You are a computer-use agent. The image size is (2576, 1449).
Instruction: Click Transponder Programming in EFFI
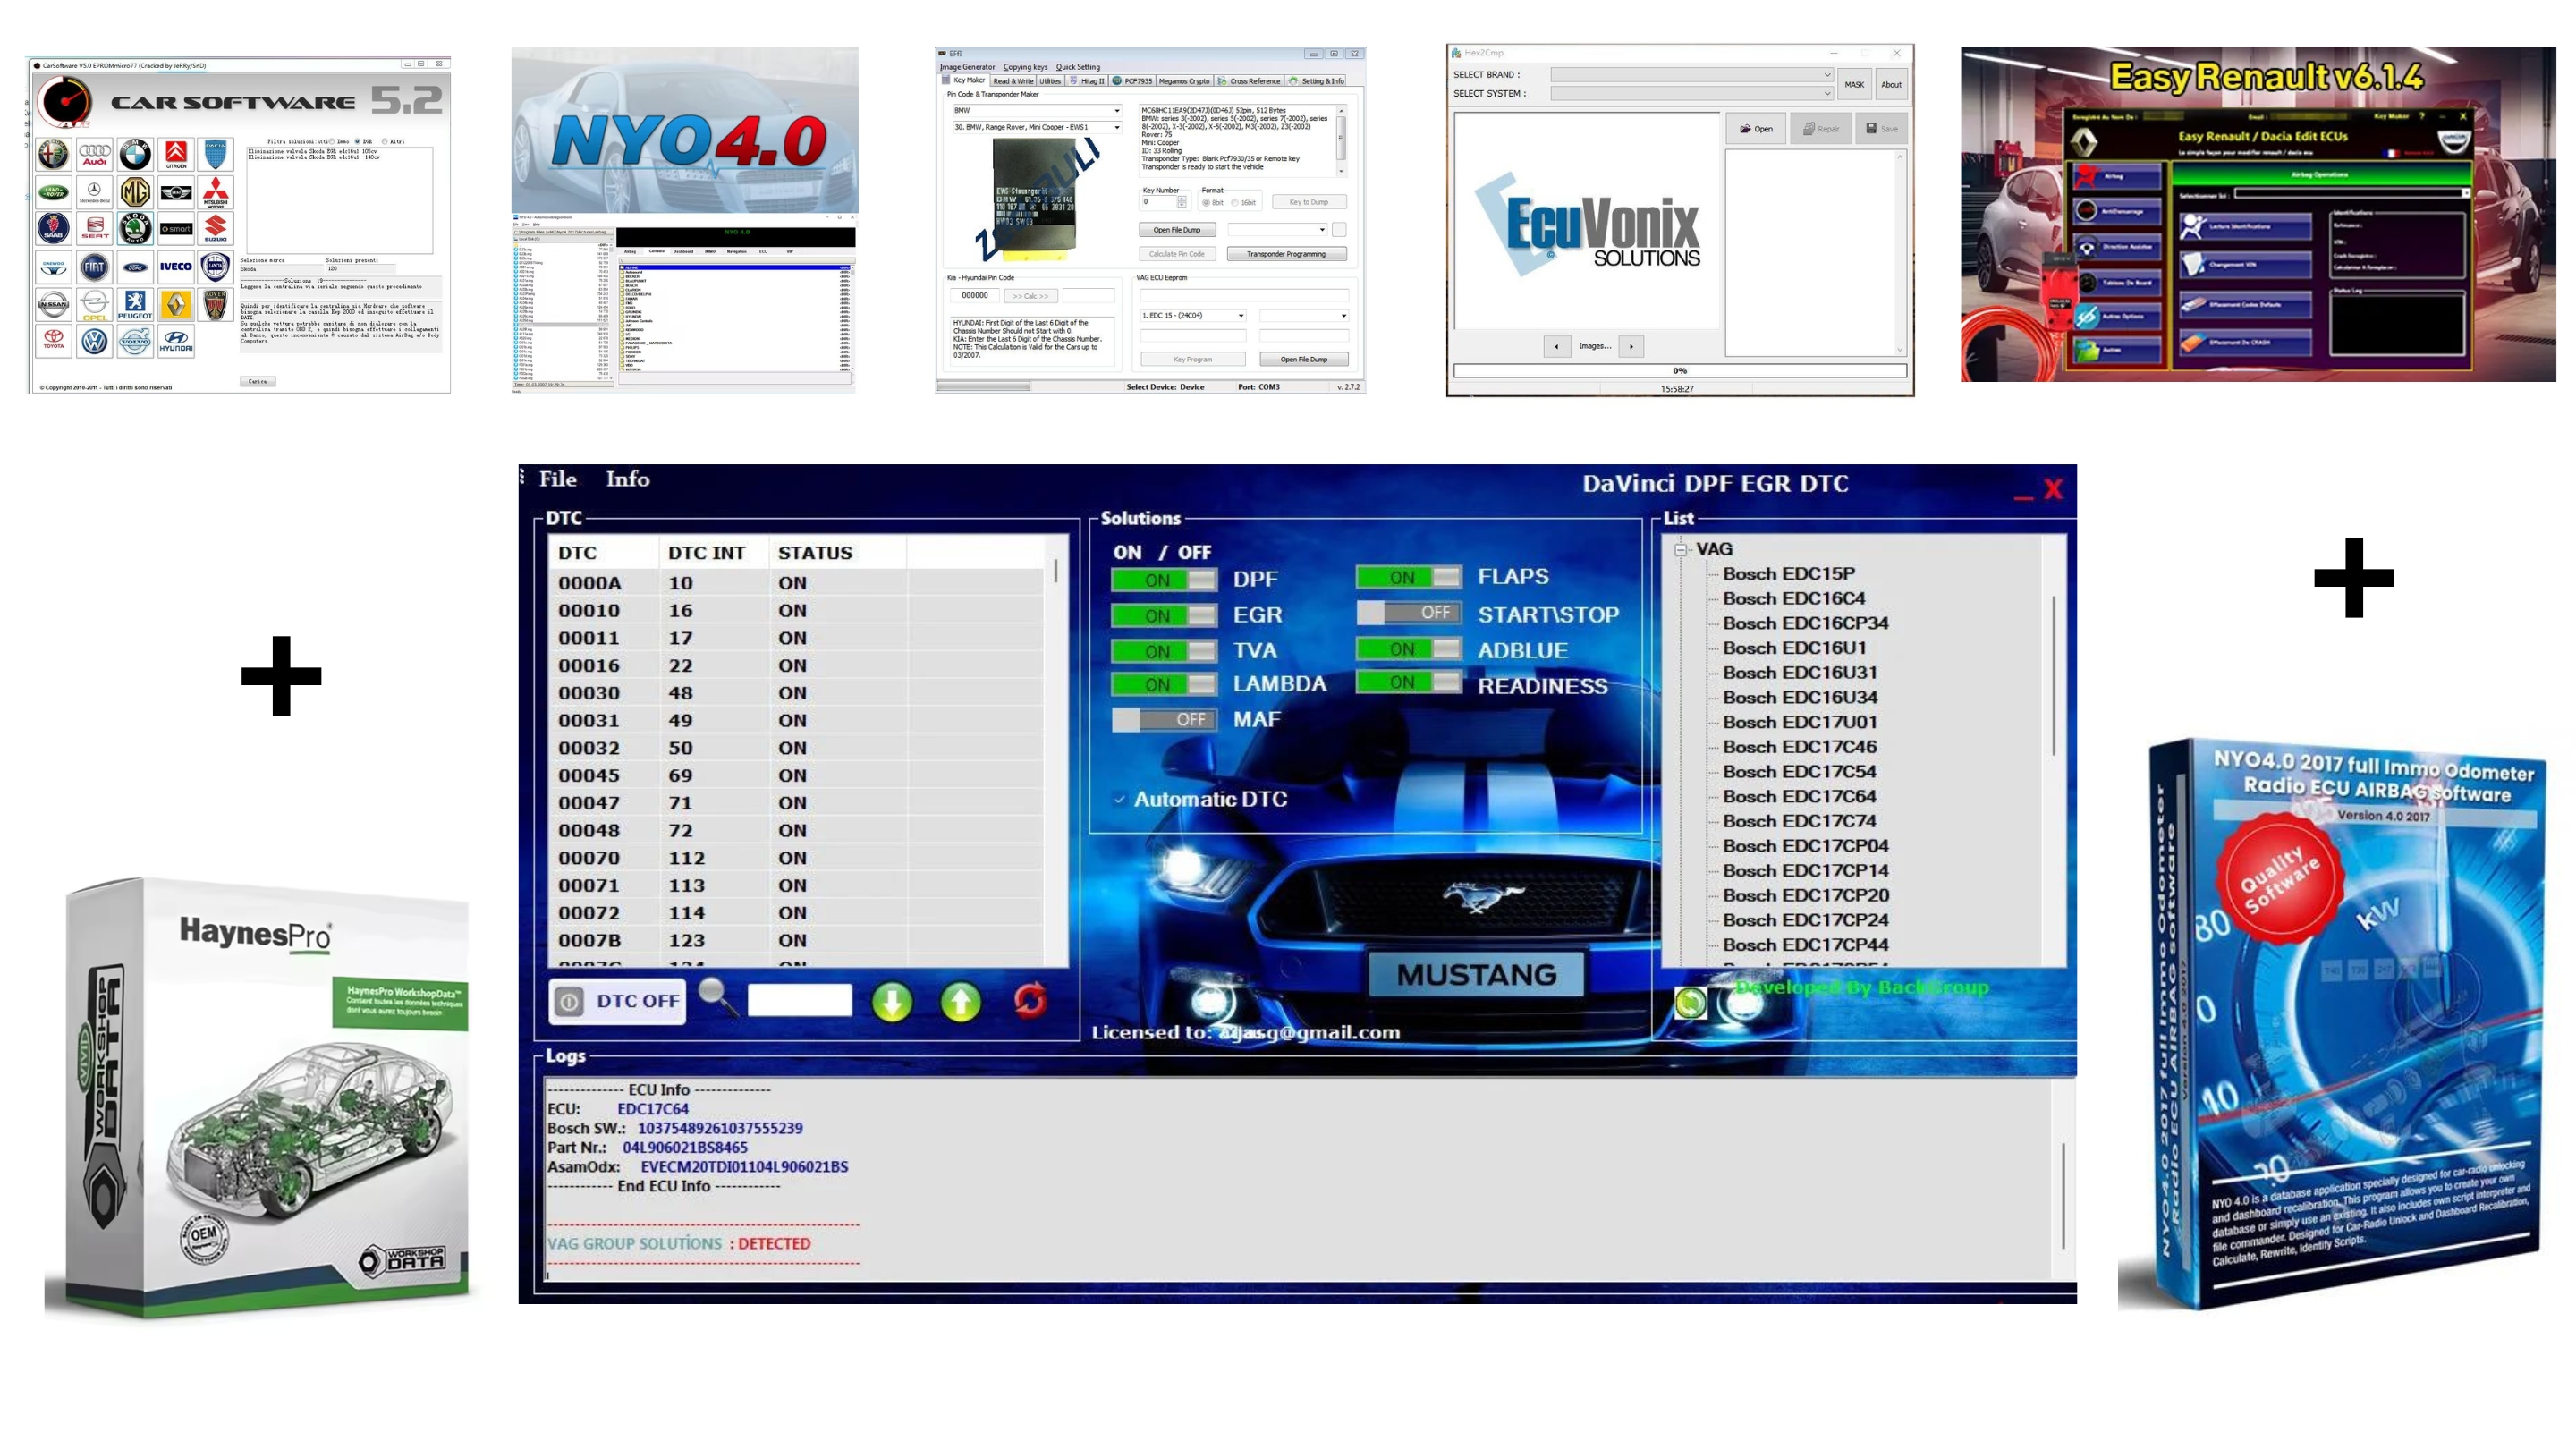tap(1286, 255)
